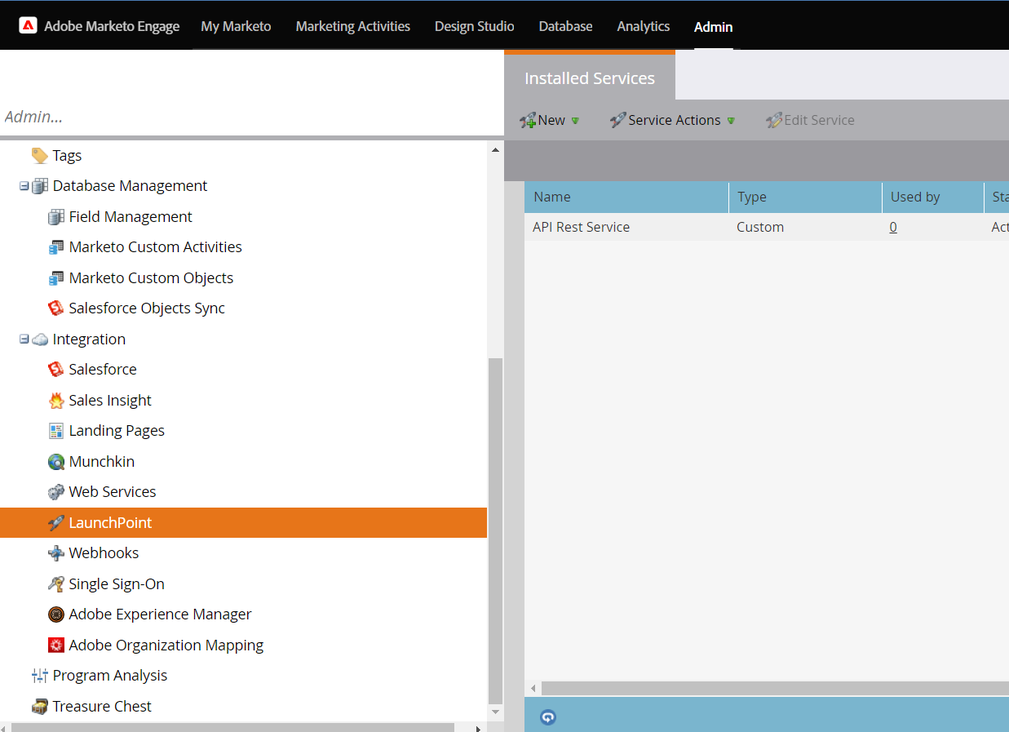
Task: Click the Landing Pages icon
Action: [56, 430]
